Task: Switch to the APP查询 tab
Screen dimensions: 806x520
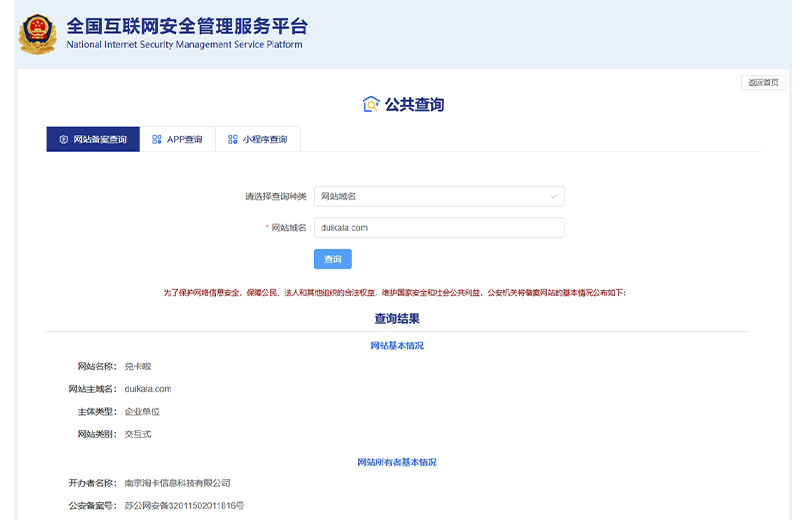Action: click(177, 139)
